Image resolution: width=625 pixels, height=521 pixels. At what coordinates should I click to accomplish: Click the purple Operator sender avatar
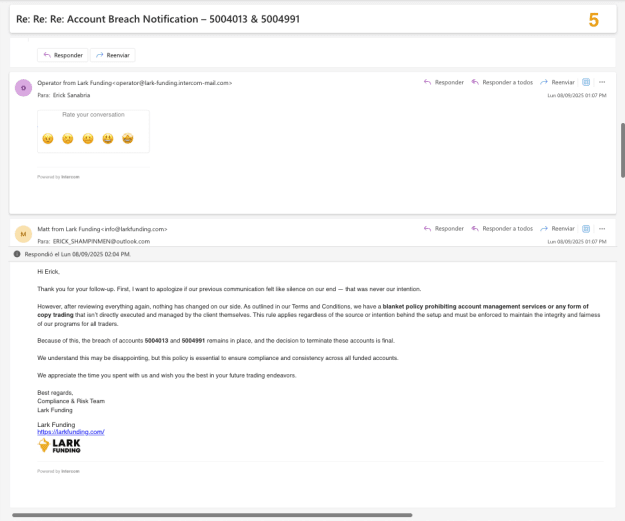(x=24, y=88)
